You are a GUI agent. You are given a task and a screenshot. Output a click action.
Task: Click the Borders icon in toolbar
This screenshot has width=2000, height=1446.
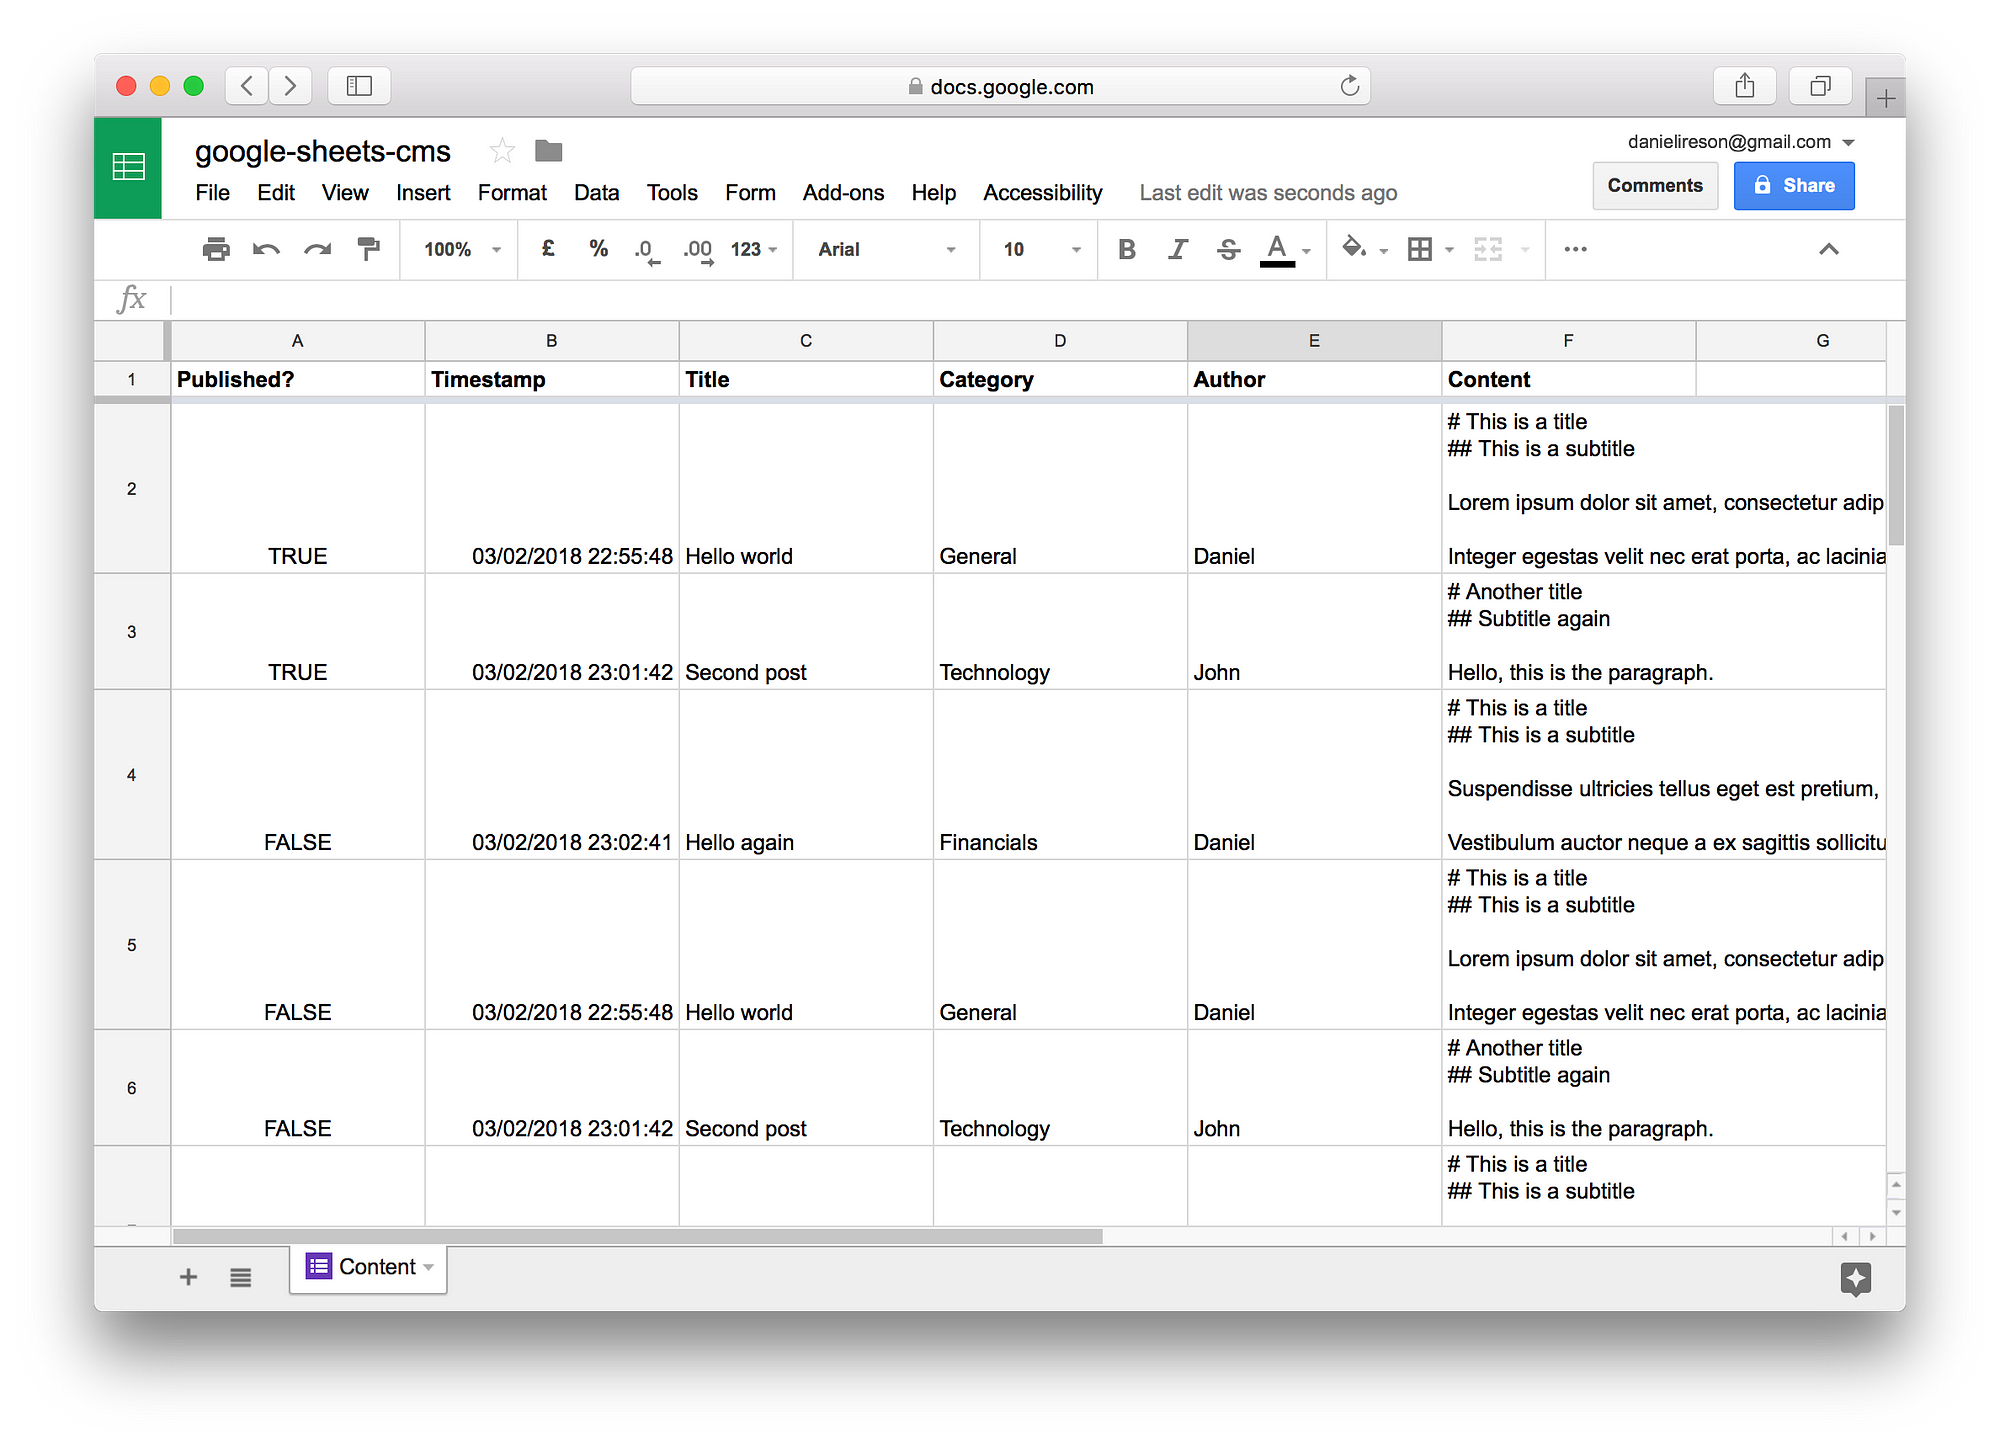click(x=1424, y=249)
